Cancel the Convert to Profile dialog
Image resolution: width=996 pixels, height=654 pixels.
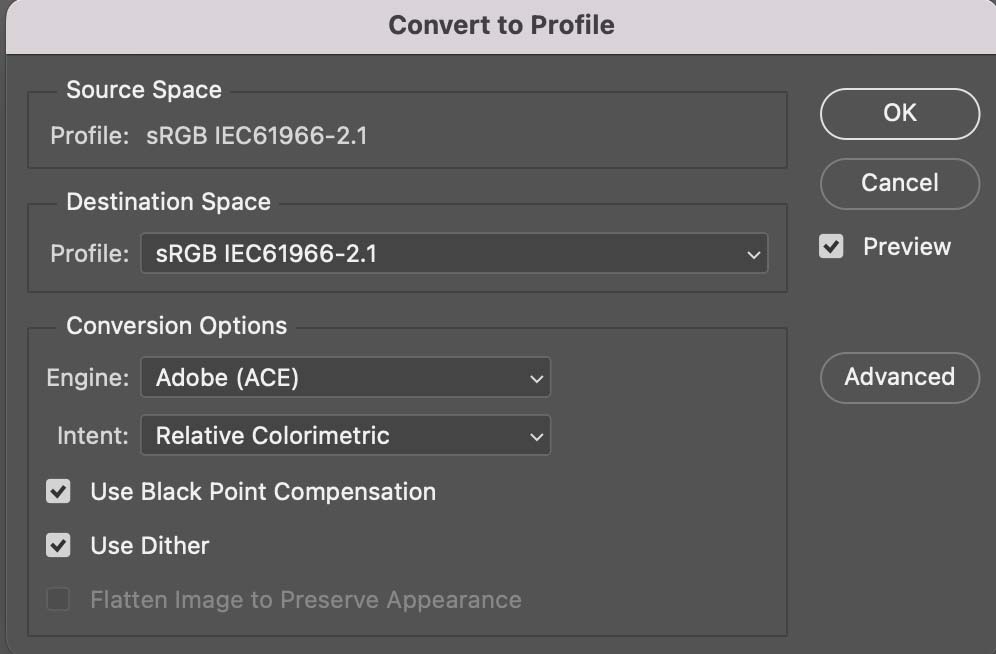click(x=899, y=183)
